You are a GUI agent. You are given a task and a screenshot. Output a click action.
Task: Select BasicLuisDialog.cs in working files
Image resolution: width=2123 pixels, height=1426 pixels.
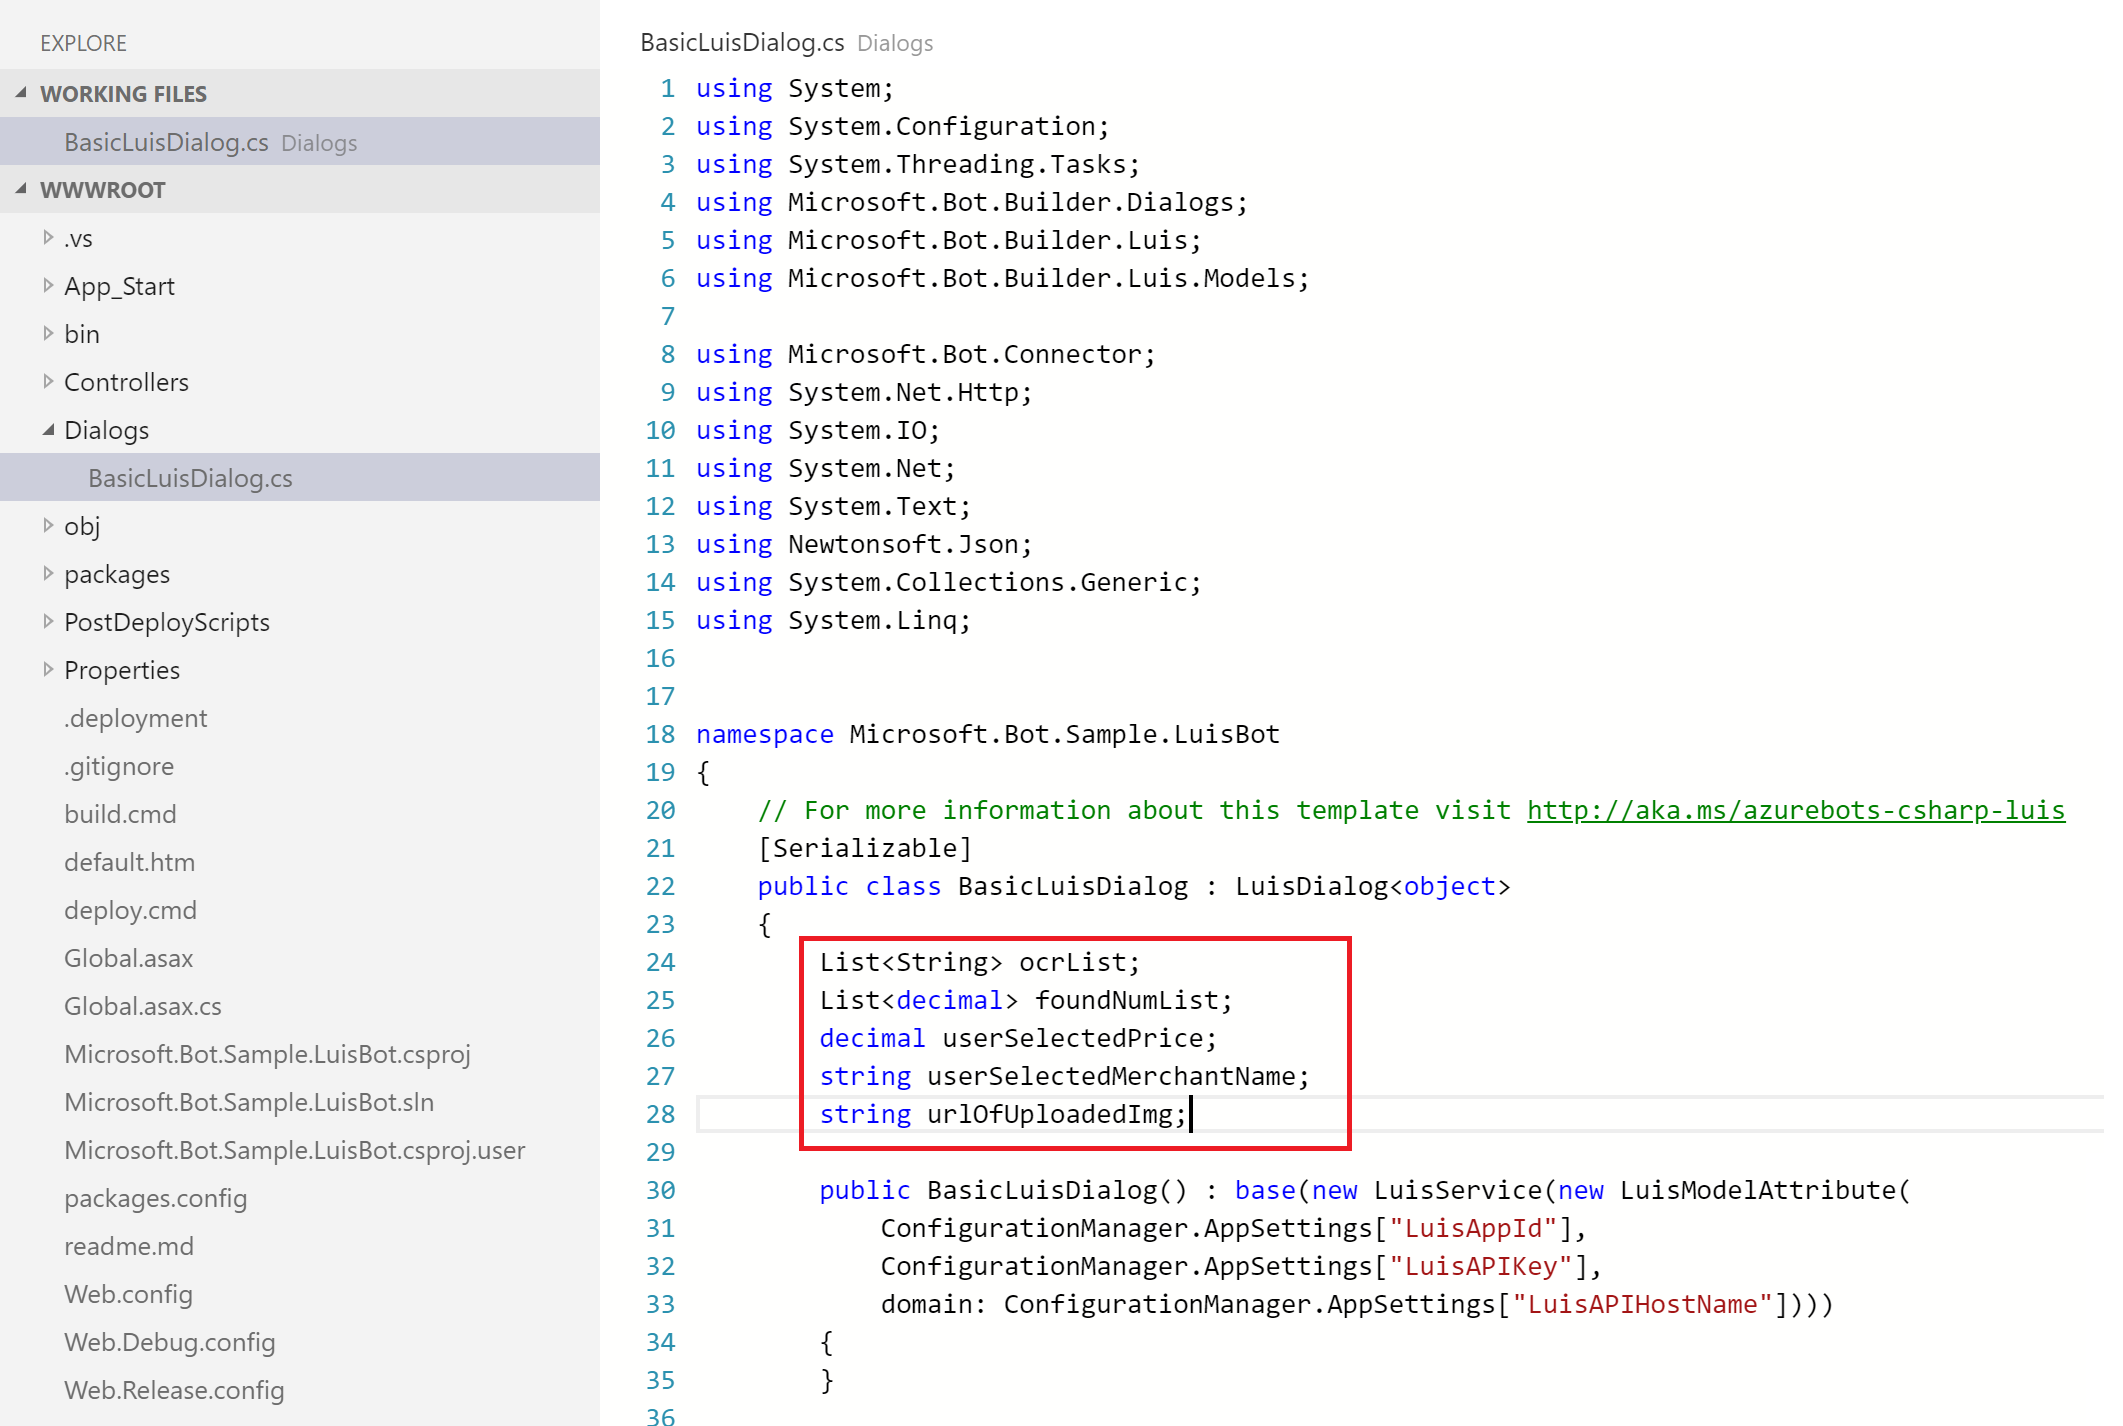(300, 141)
